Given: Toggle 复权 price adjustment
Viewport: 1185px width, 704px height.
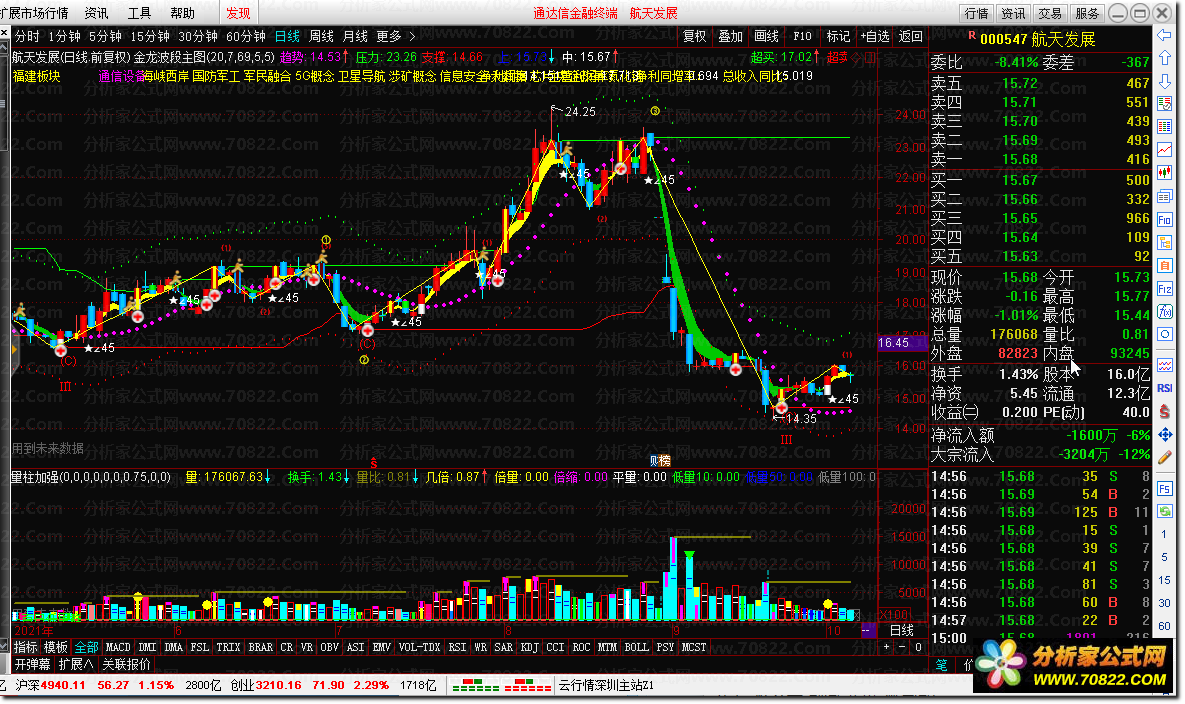Looking at the screenshot, I should pos(695,36).
